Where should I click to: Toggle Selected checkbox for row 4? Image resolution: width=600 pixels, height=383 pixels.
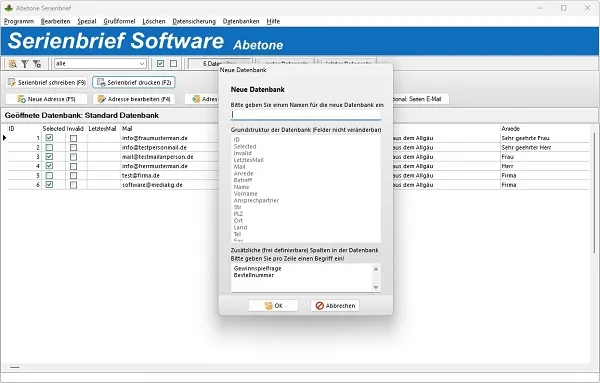[x=49, y=166]
